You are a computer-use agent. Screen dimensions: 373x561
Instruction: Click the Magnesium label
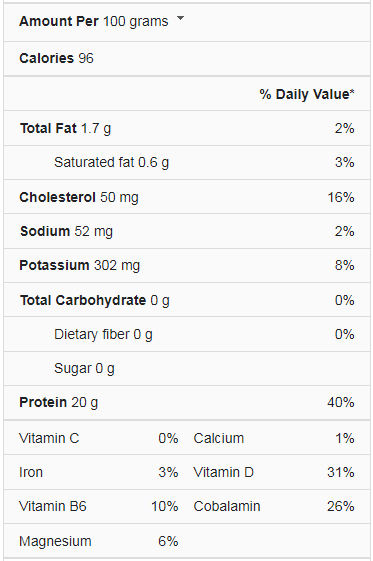(x=55, y=541)
